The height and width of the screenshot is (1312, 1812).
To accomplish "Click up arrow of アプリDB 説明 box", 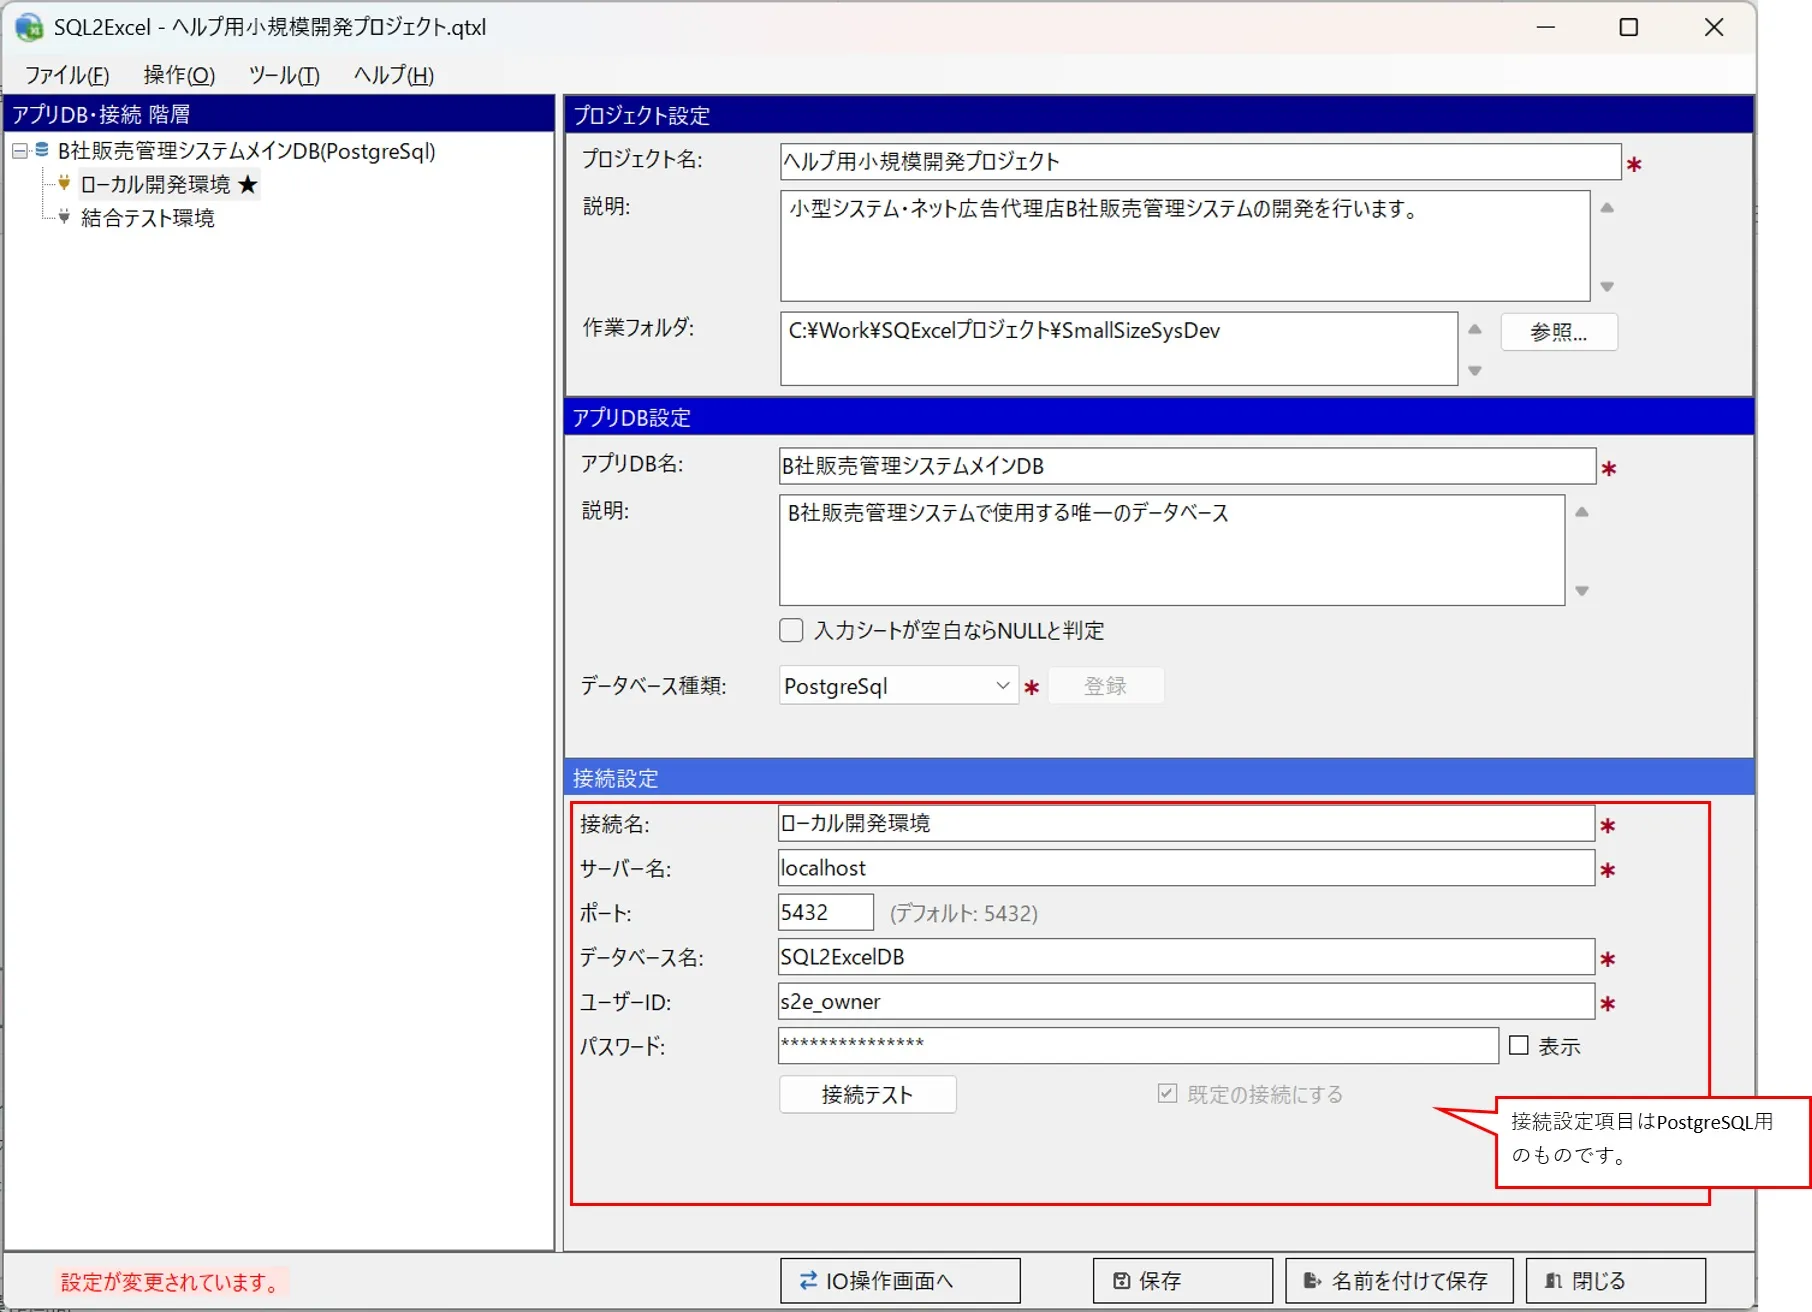I will [x=1582, y=512].
